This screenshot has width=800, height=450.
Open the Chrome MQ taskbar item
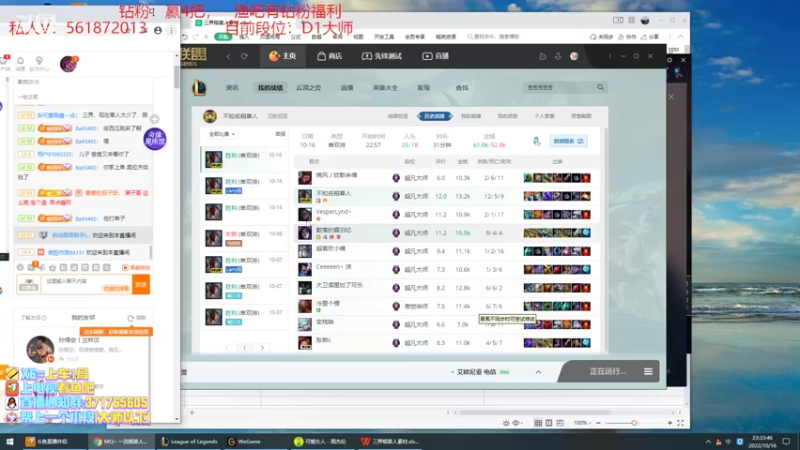coord(121,441)
